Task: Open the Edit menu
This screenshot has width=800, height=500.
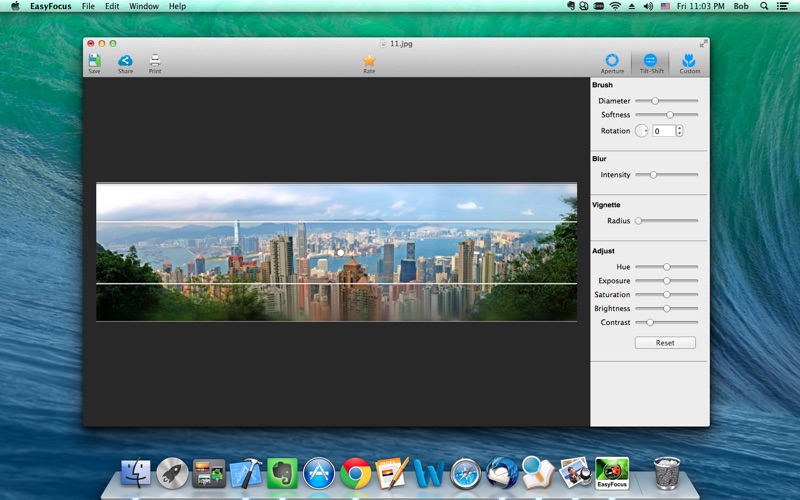Action: 112,6
